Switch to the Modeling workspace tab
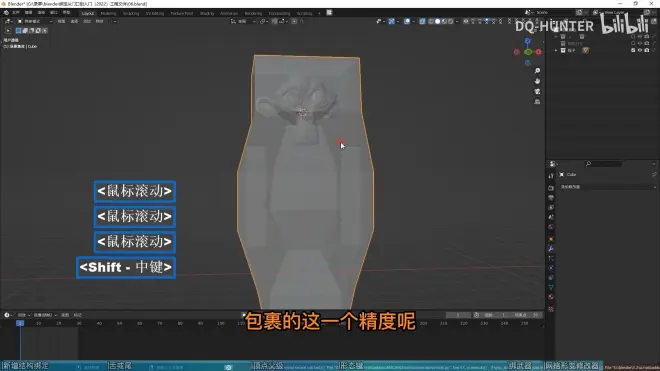660x371 pixels. pos(108,13)
